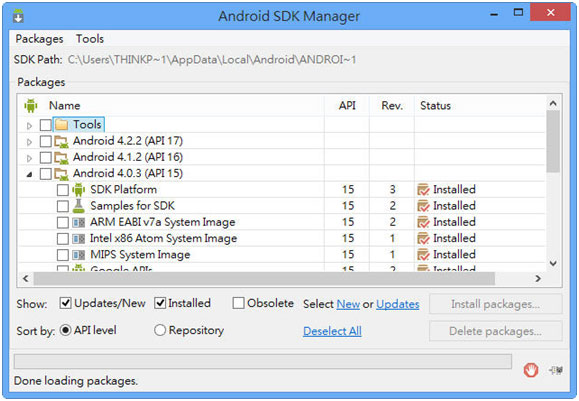Open the Tools menu

tap(90, 39)
